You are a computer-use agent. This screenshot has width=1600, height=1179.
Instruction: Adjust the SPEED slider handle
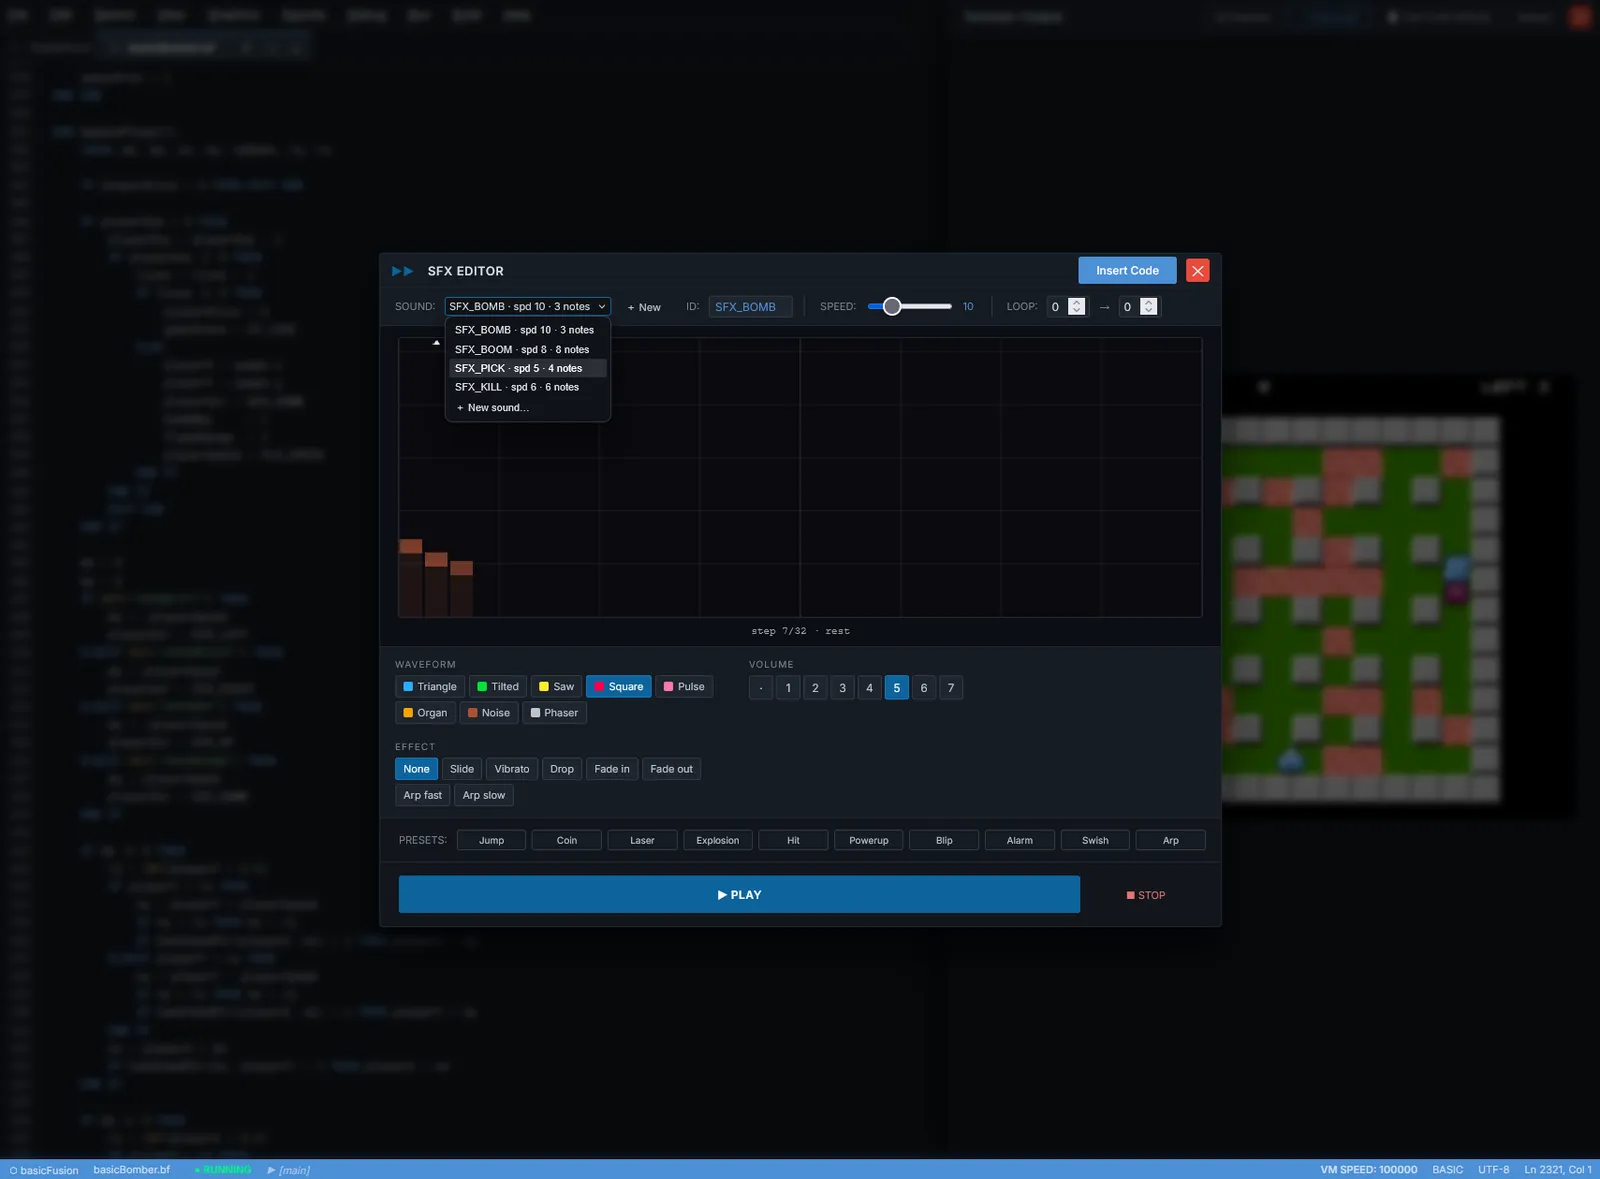click(x=892, y=307)
